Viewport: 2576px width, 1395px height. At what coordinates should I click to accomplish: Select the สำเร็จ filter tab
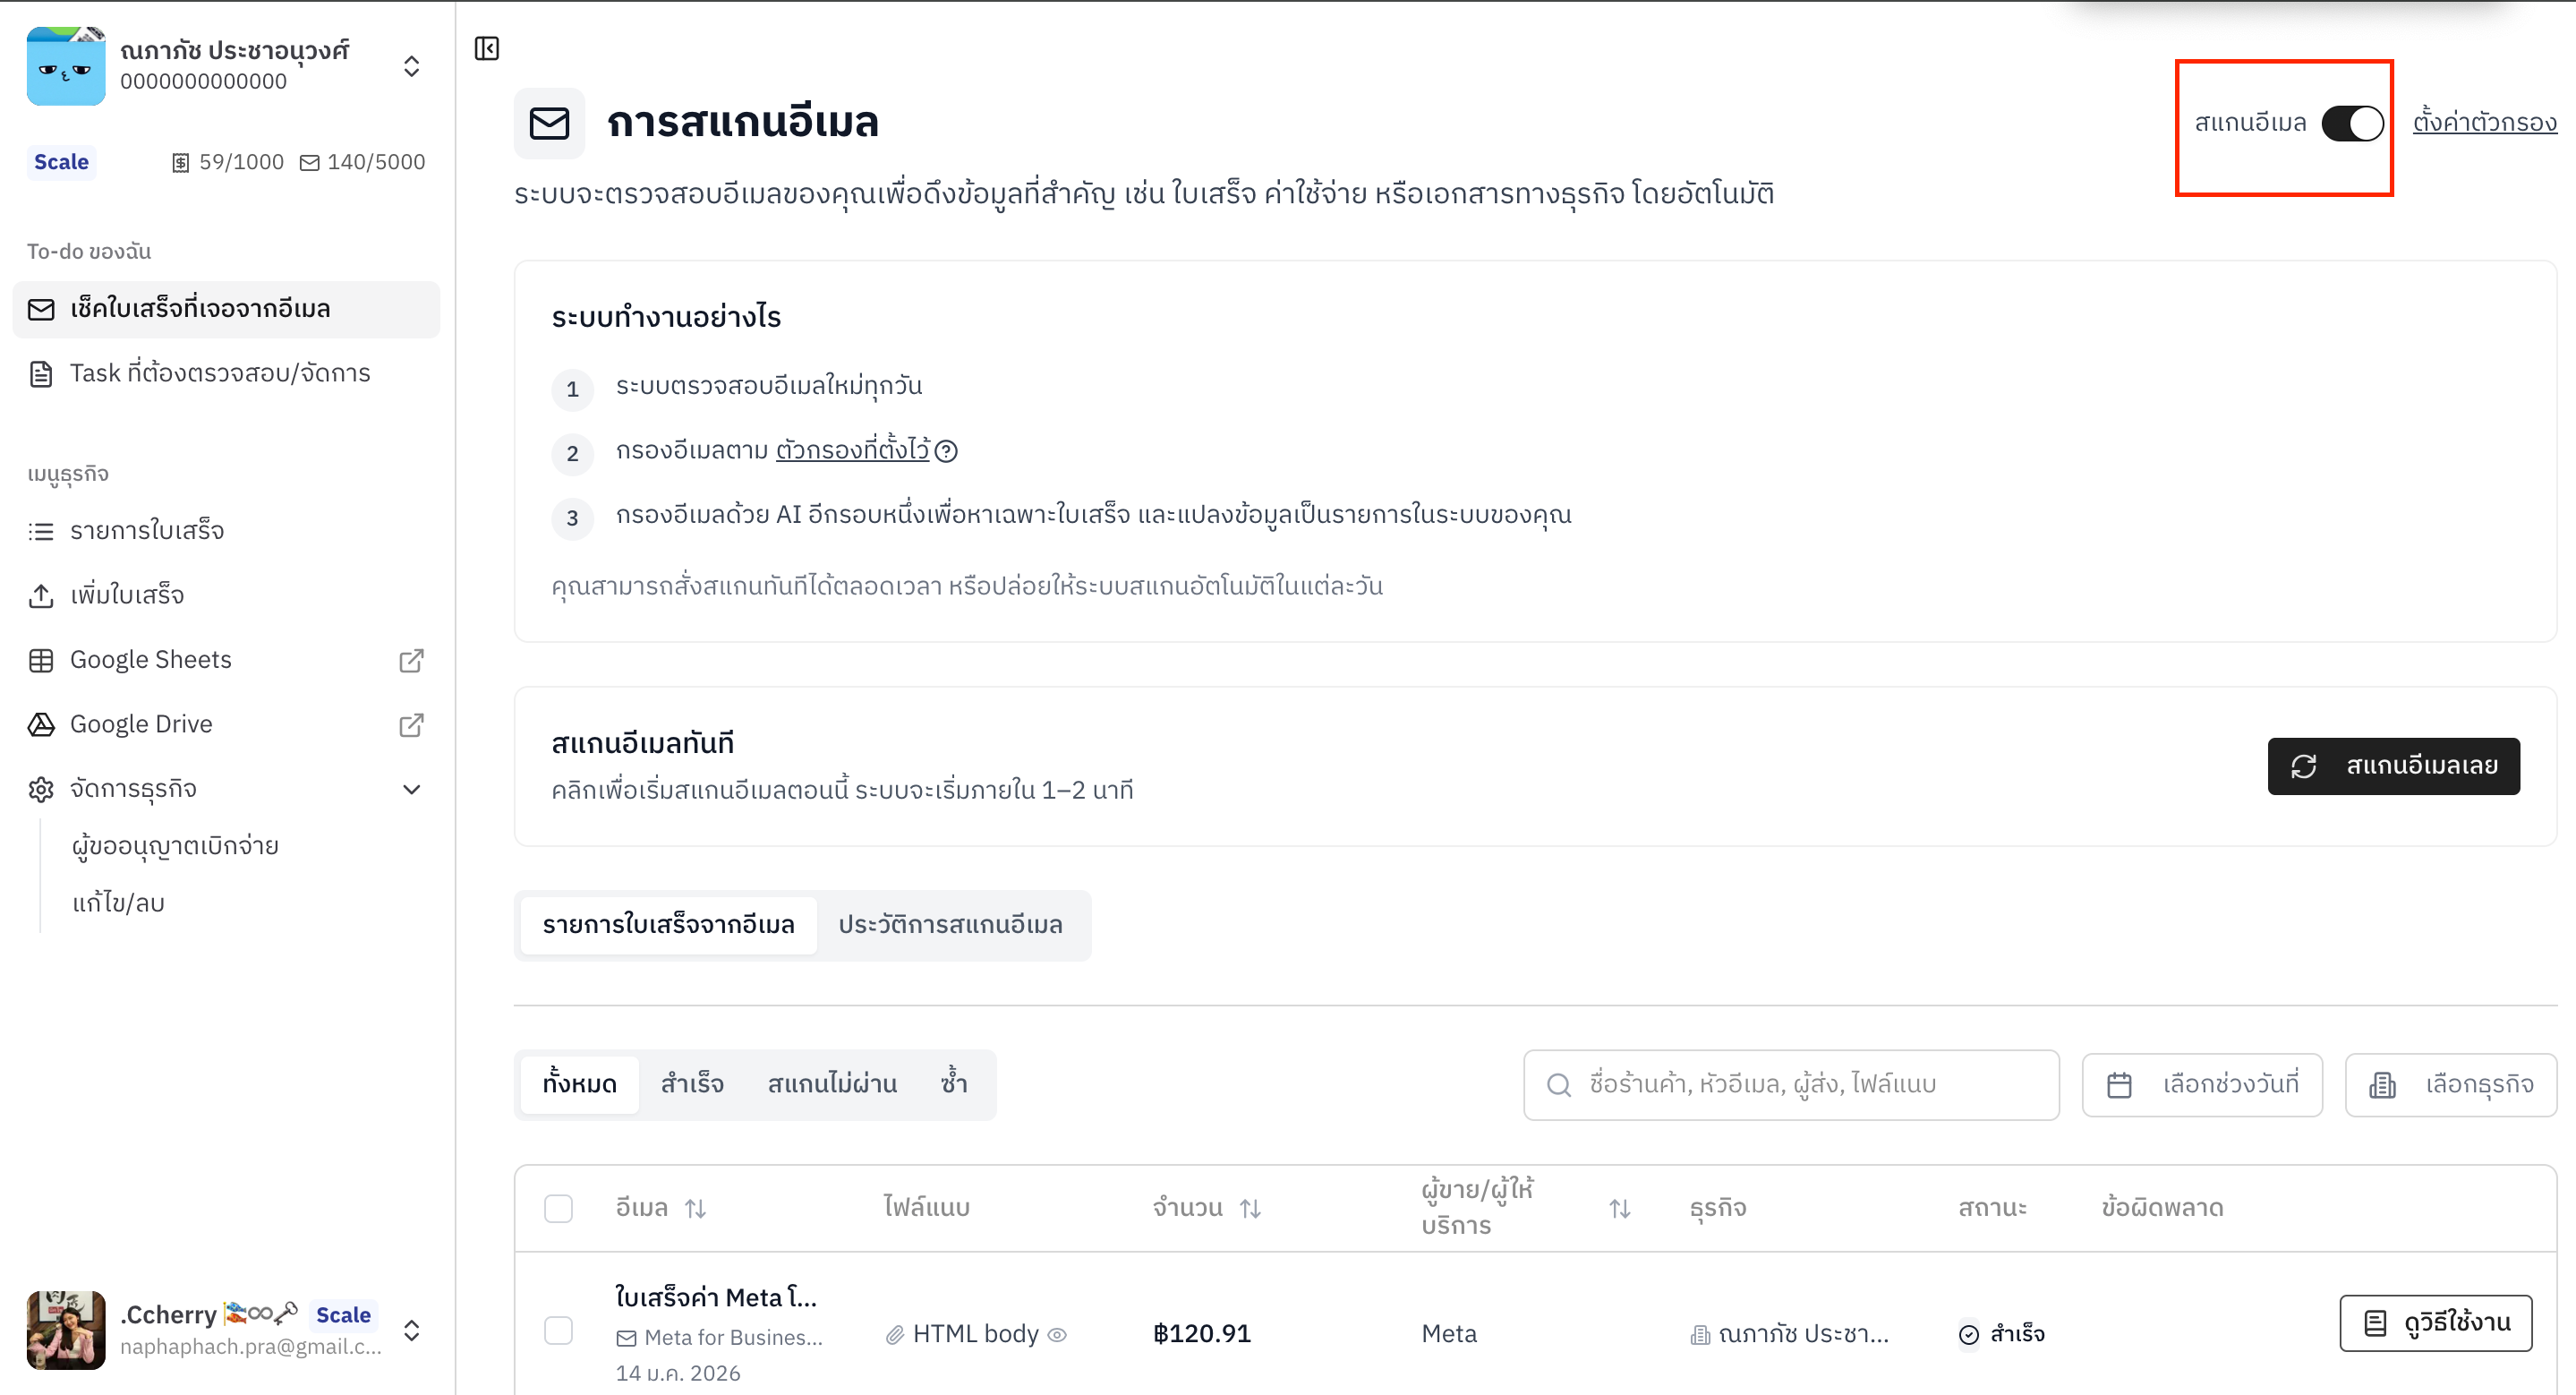691,1083
